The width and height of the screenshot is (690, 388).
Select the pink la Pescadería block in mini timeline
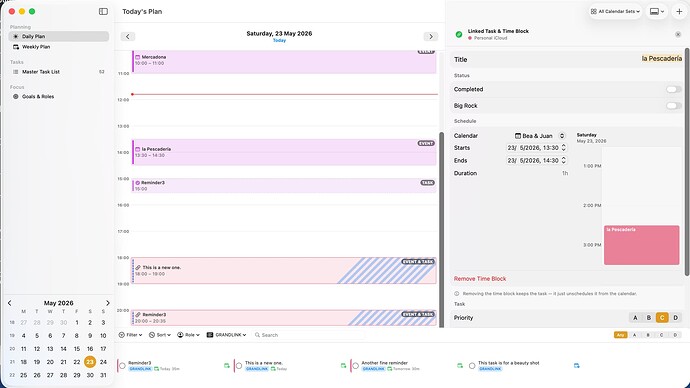(641, 245)
